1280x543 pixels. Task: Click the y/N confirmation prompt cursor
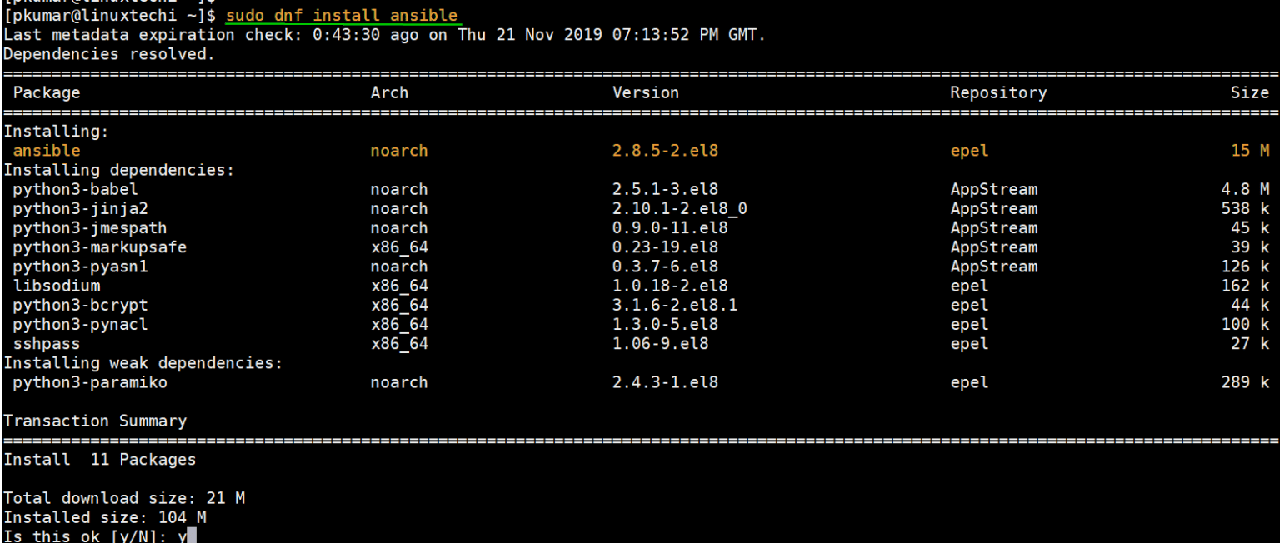[x=192, y=535]
